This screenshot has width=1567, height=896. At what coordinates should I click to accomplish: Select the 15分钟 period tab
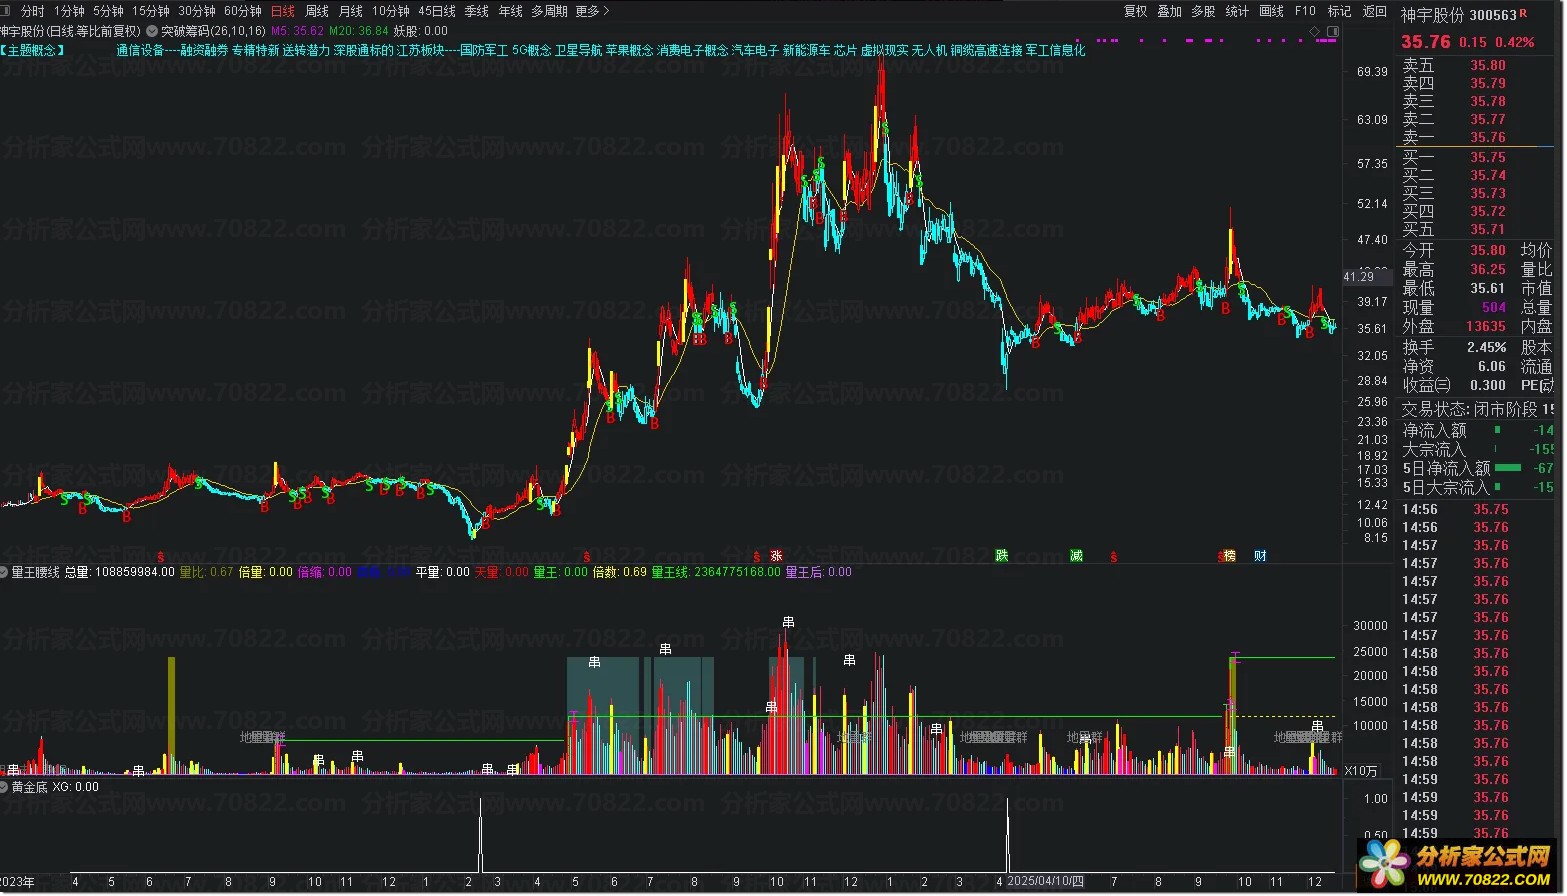point(151,11)
